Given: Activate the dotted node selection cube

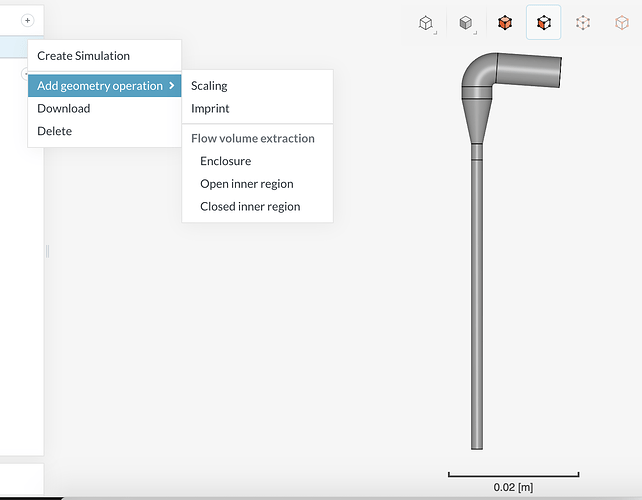Looking at the screenshot, I should pyautogui.click(x=583, y=23).
